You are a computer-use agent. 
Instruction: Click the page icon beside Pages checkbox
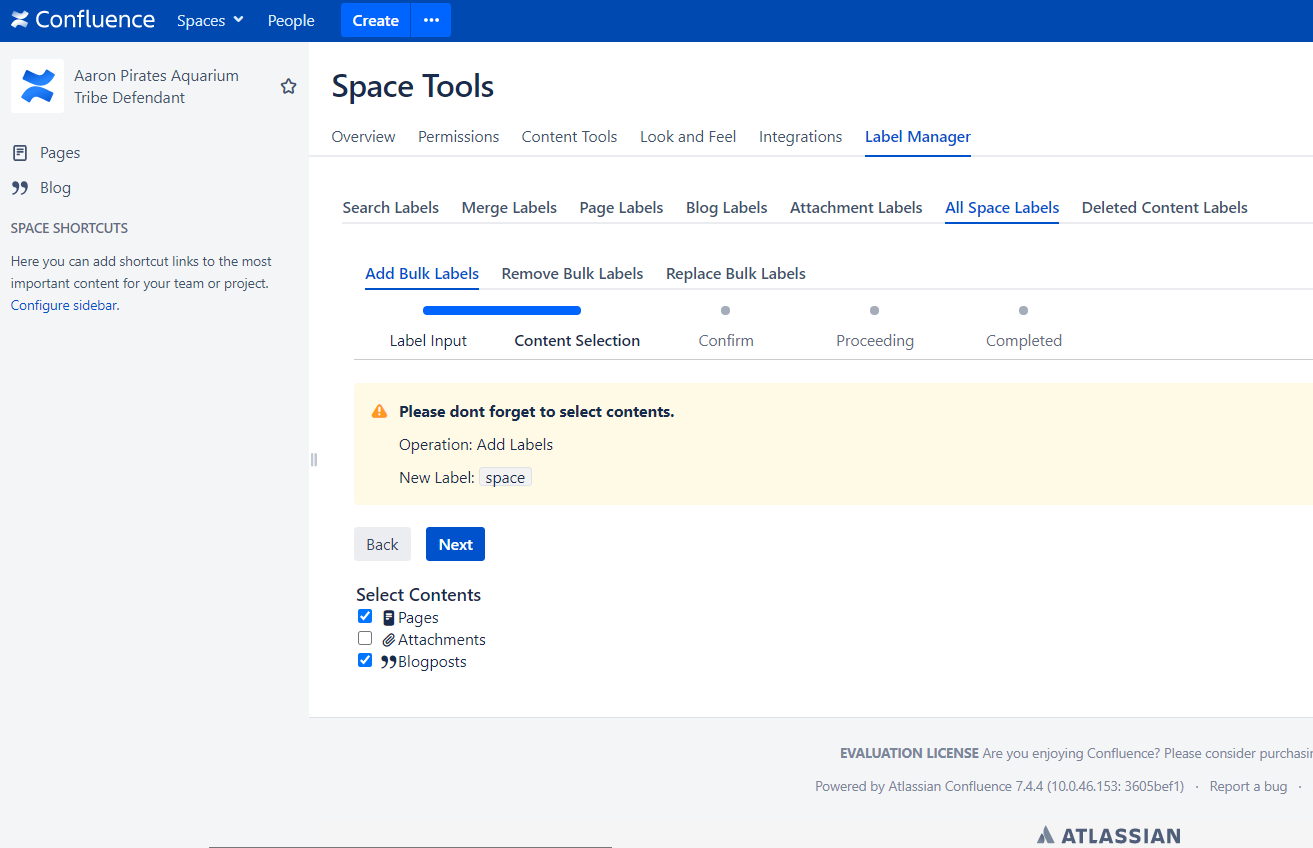pos(389,618)
